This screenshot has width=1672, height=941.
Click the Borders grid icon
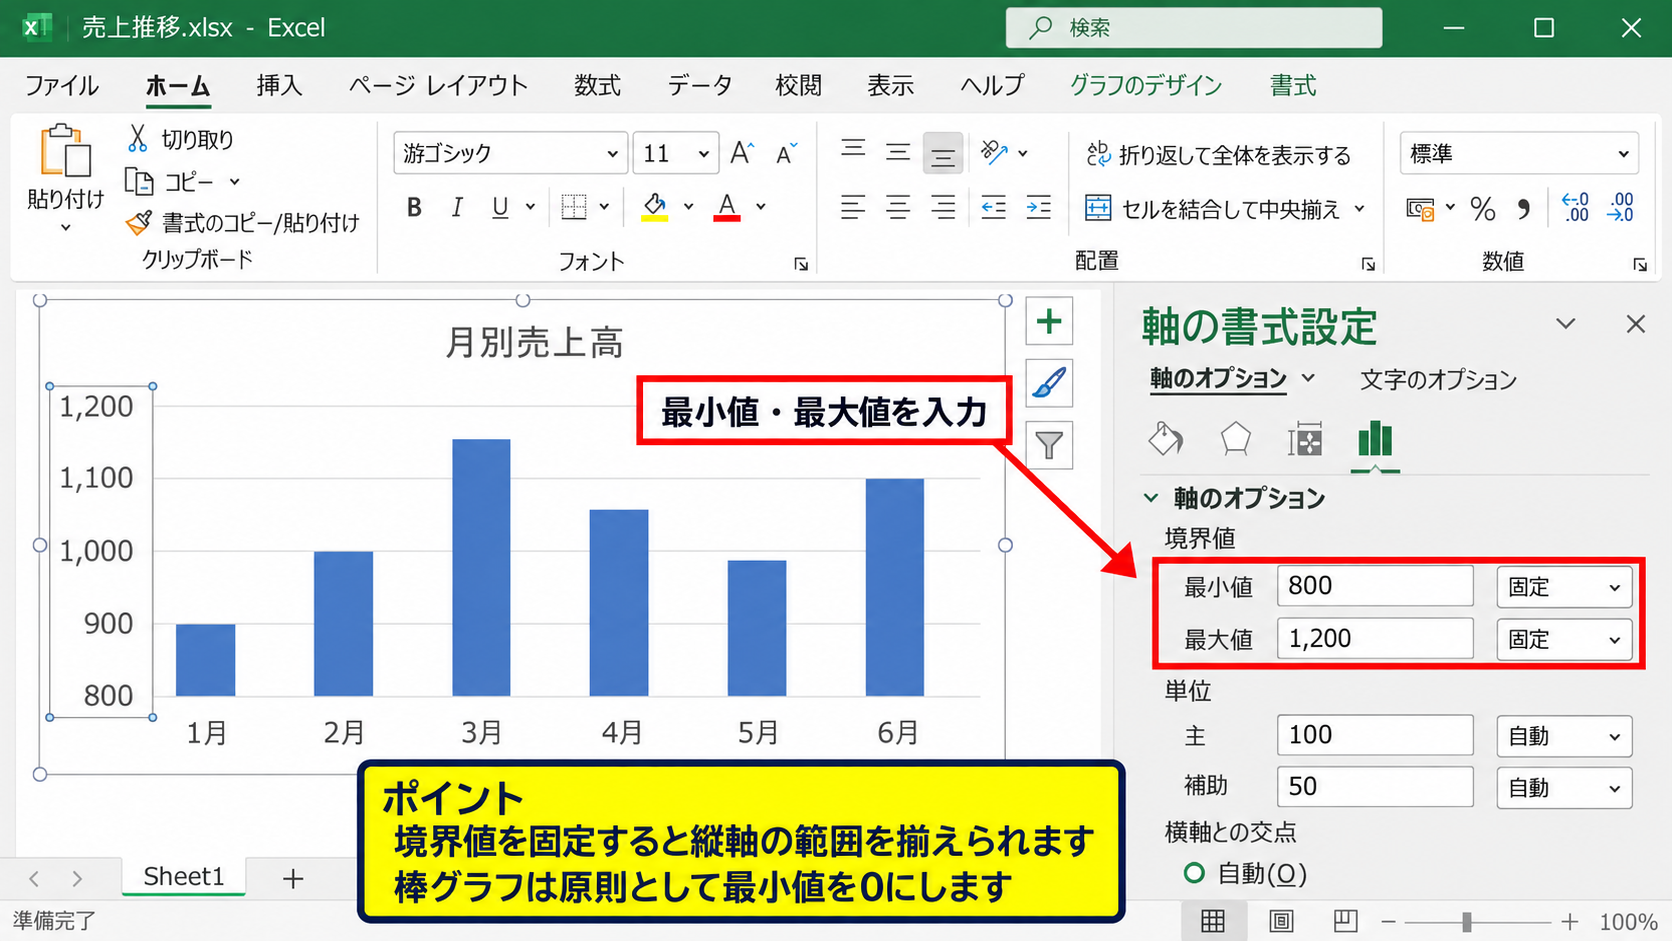pyautogui.click(x=574, y=207)
